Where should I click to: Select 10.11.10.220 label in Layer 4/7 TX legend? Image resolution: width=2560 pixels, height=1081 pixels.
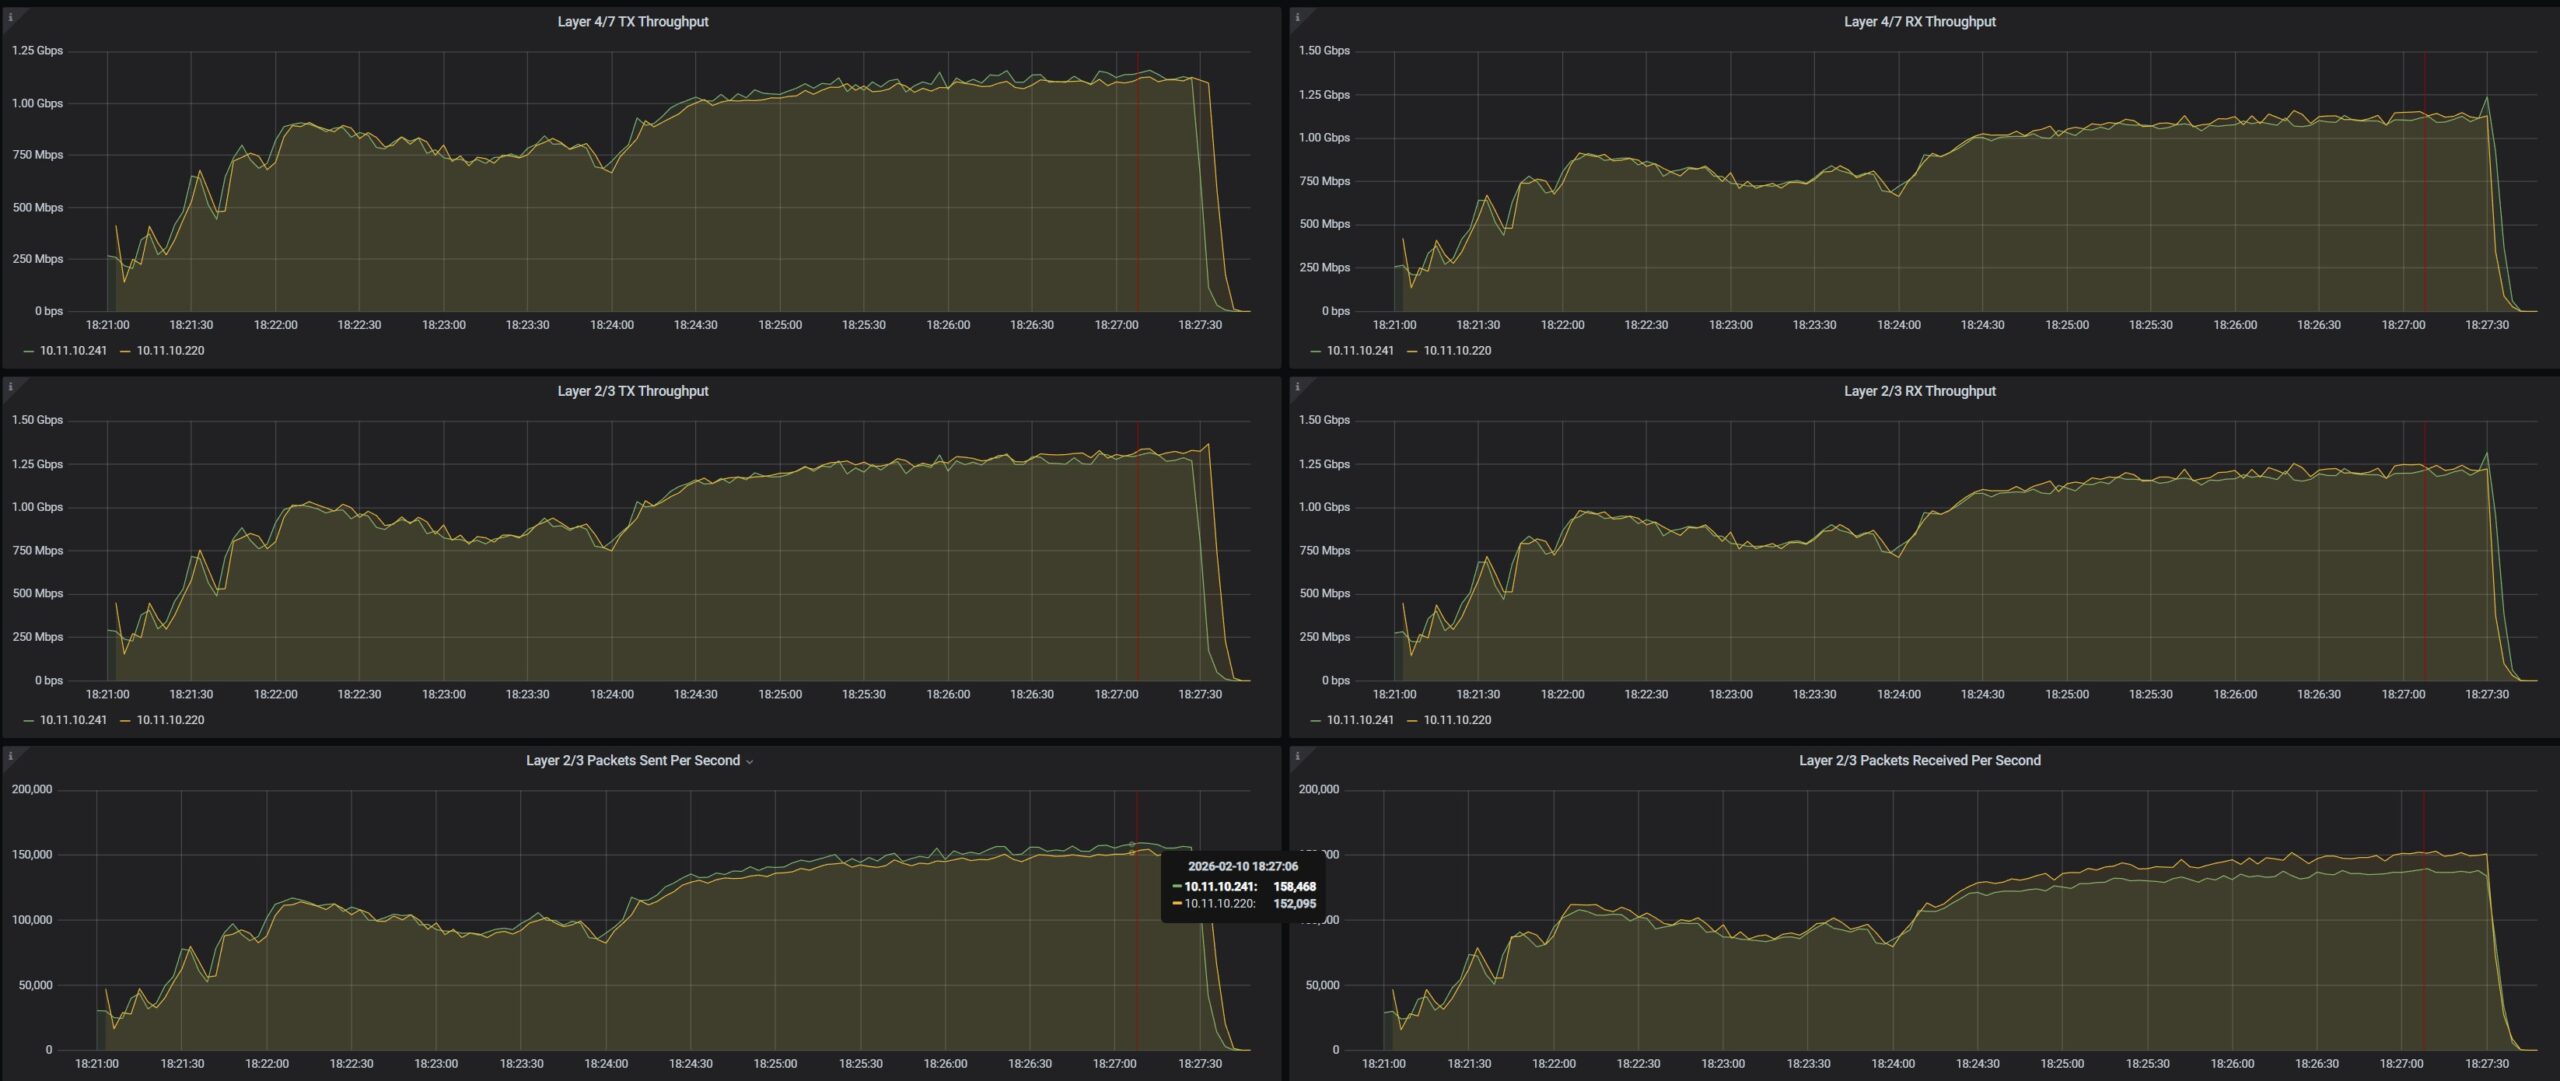click(x=170, y=351)
